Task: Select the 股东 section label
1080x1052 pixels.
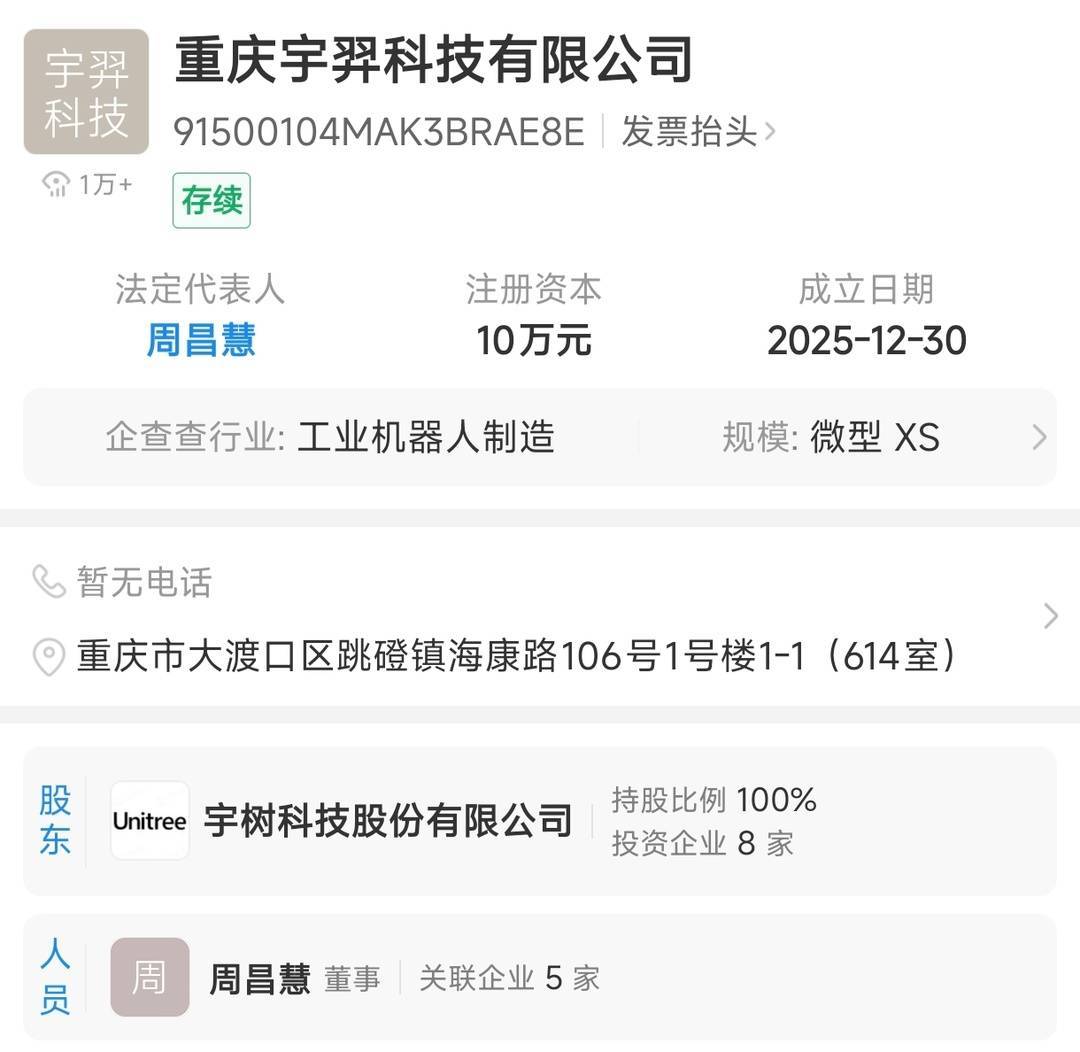Action: click(x=55, y=820)
